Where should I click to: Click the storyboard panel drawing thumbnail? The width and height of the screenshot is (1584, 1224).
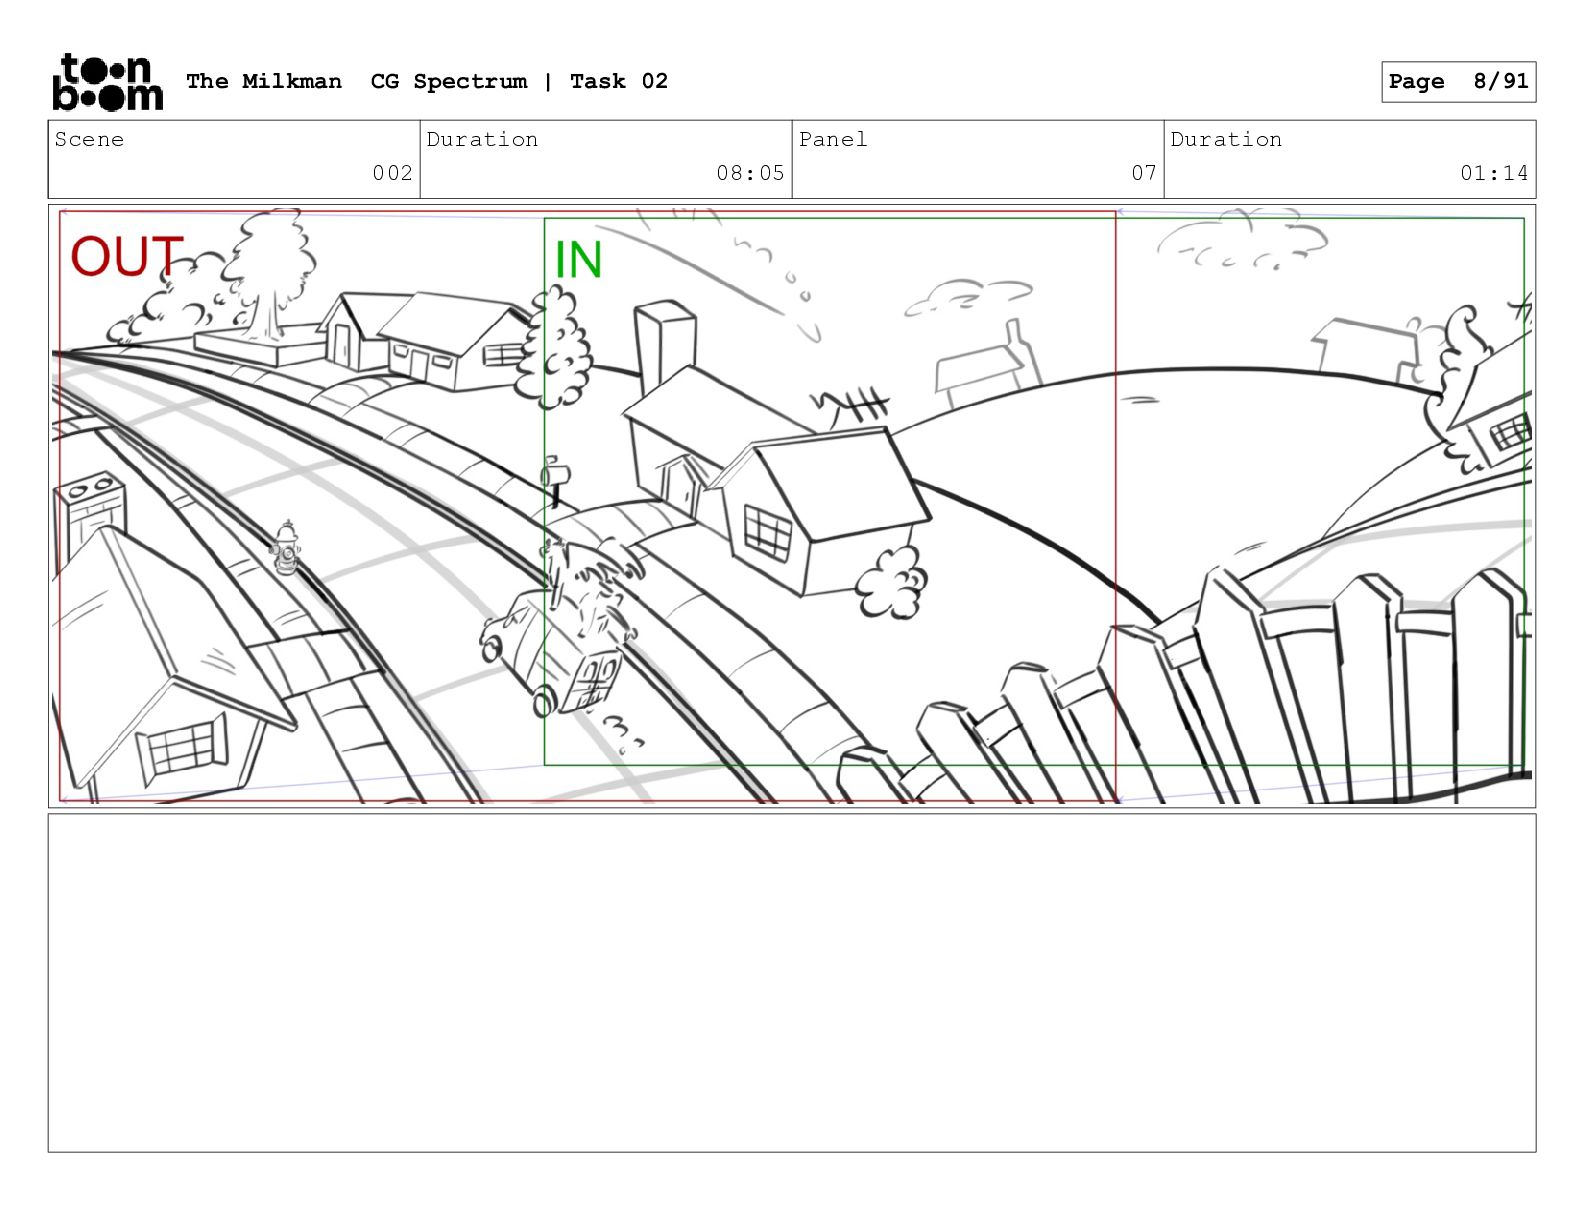(x=792, y=506)
